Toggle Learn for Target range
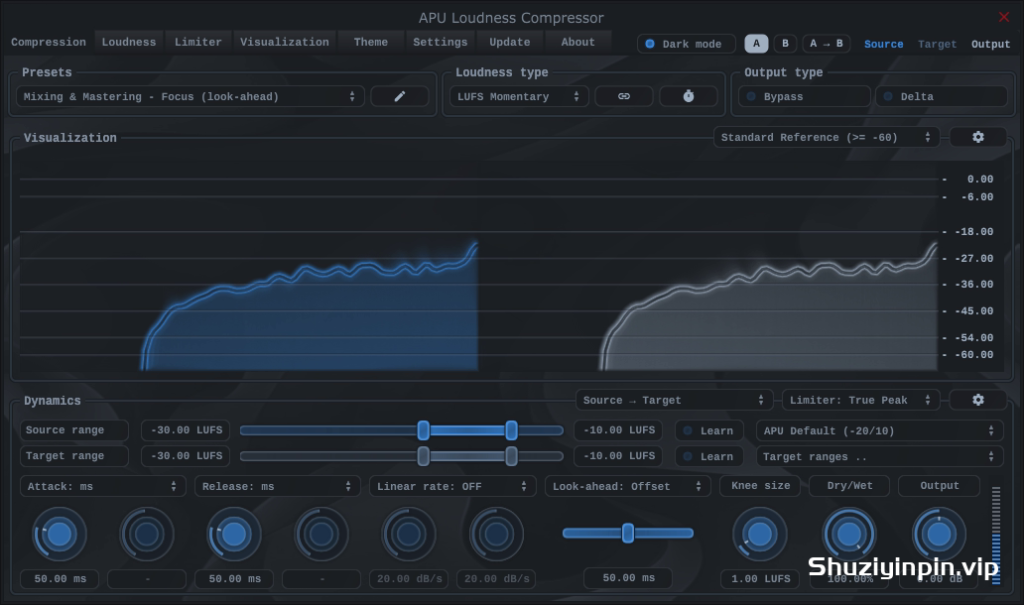Screen dimensions: 1024x605 click(709, 457)
